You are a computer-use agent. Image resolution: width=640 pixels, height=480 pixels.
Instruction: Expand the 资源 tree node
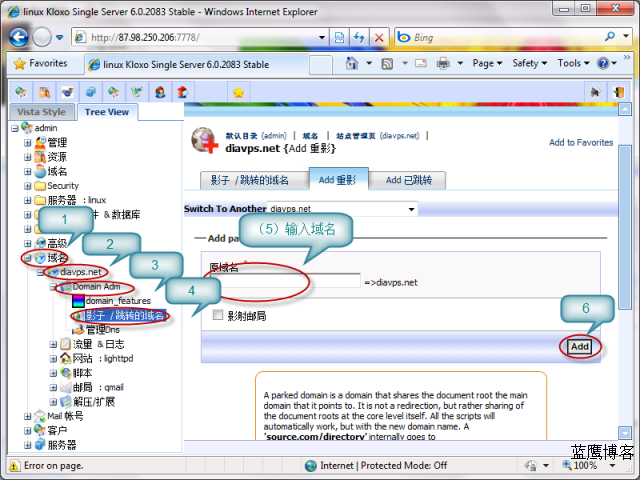click(27, 157)
